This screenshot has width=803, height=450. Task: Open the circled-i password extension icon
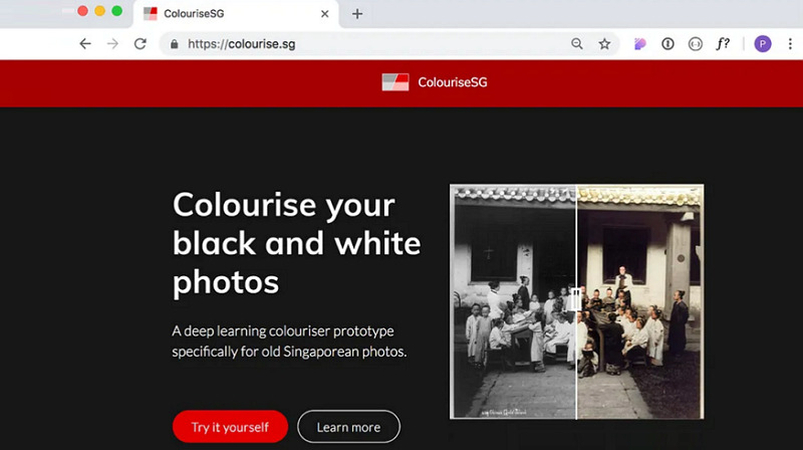tap(667, 44)
